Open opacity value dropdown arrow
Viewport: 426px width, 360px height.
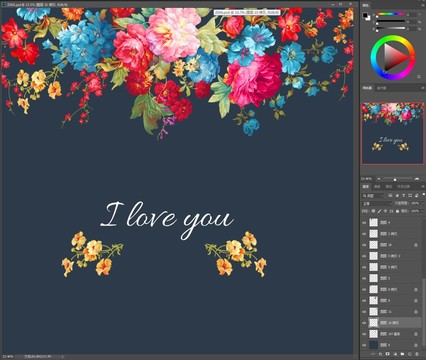423,203
